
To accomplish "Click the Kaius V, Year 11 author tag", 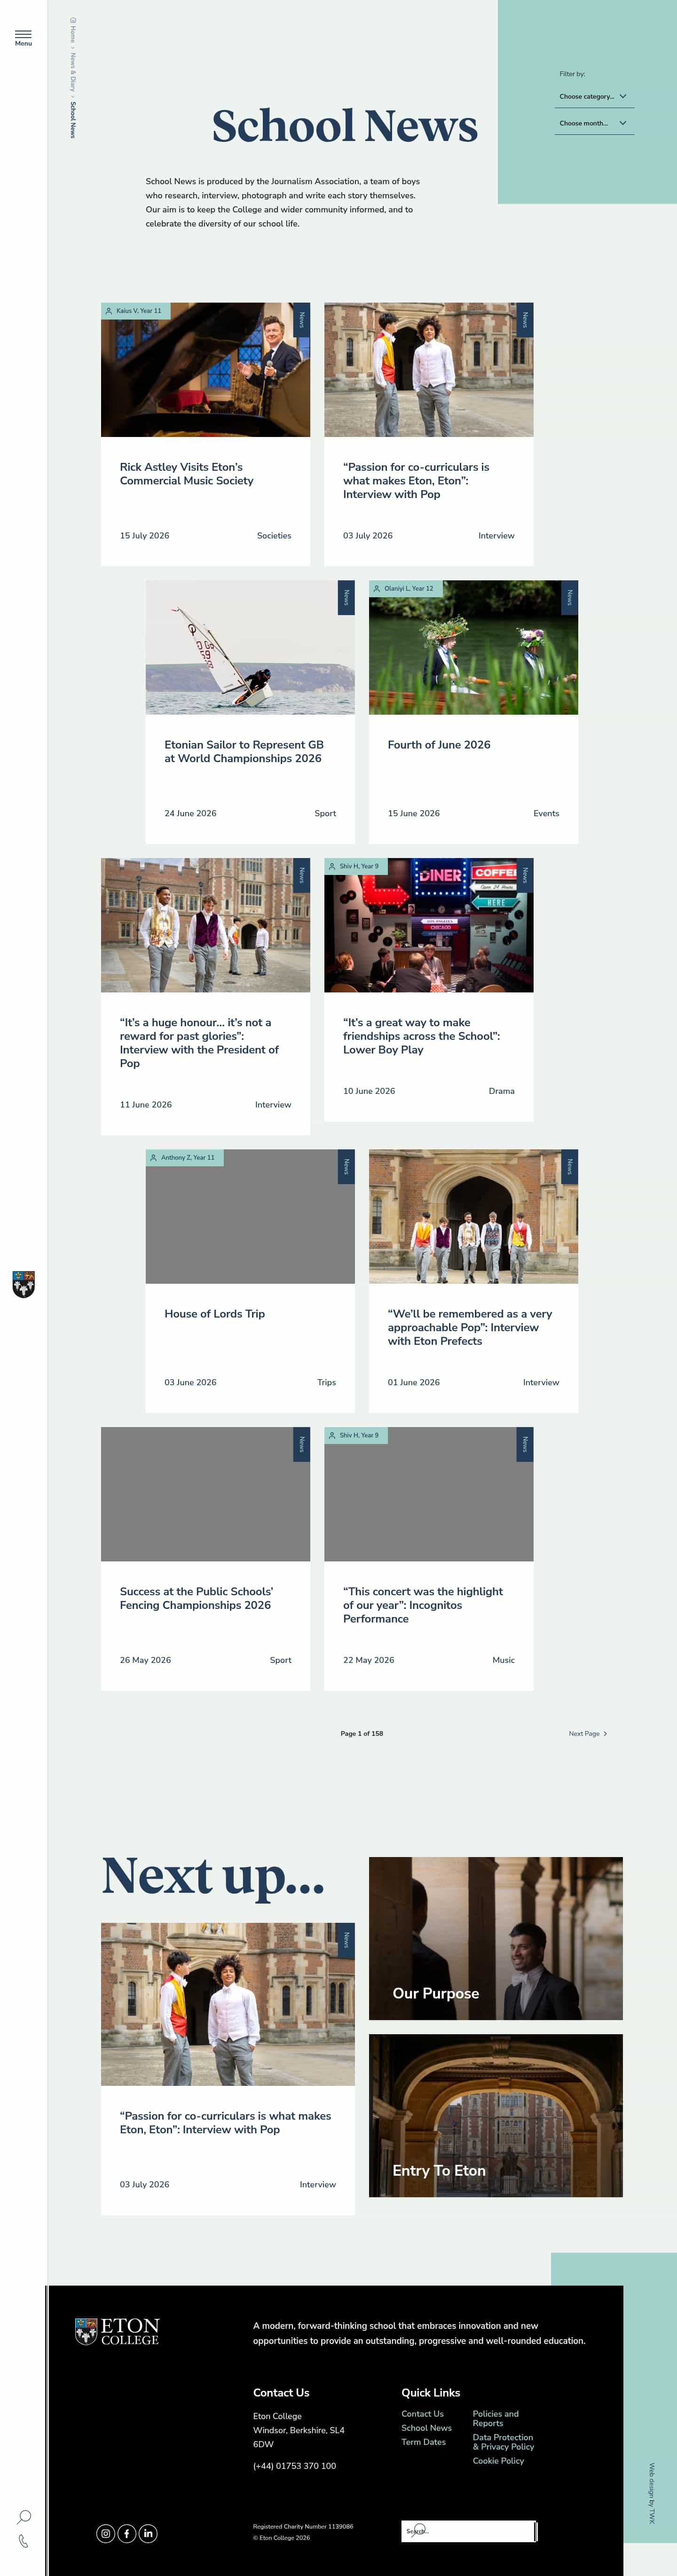I will tap(136, 311).
